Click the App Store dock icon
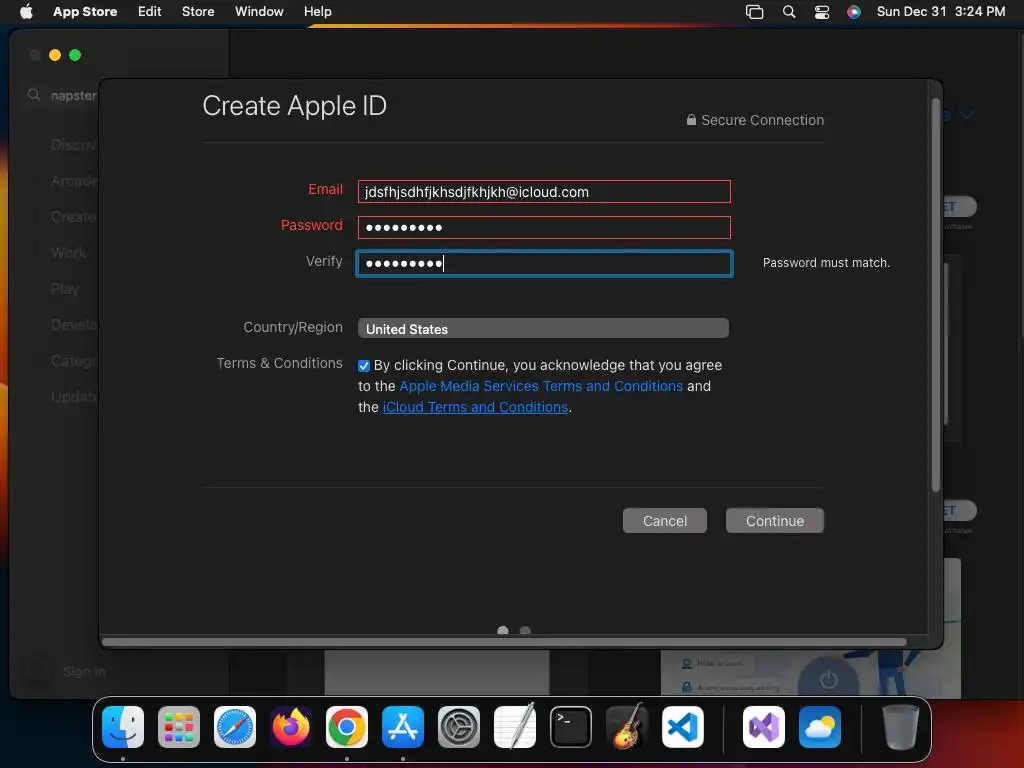This screenshot has height=768, width=1024. [403, 727]
